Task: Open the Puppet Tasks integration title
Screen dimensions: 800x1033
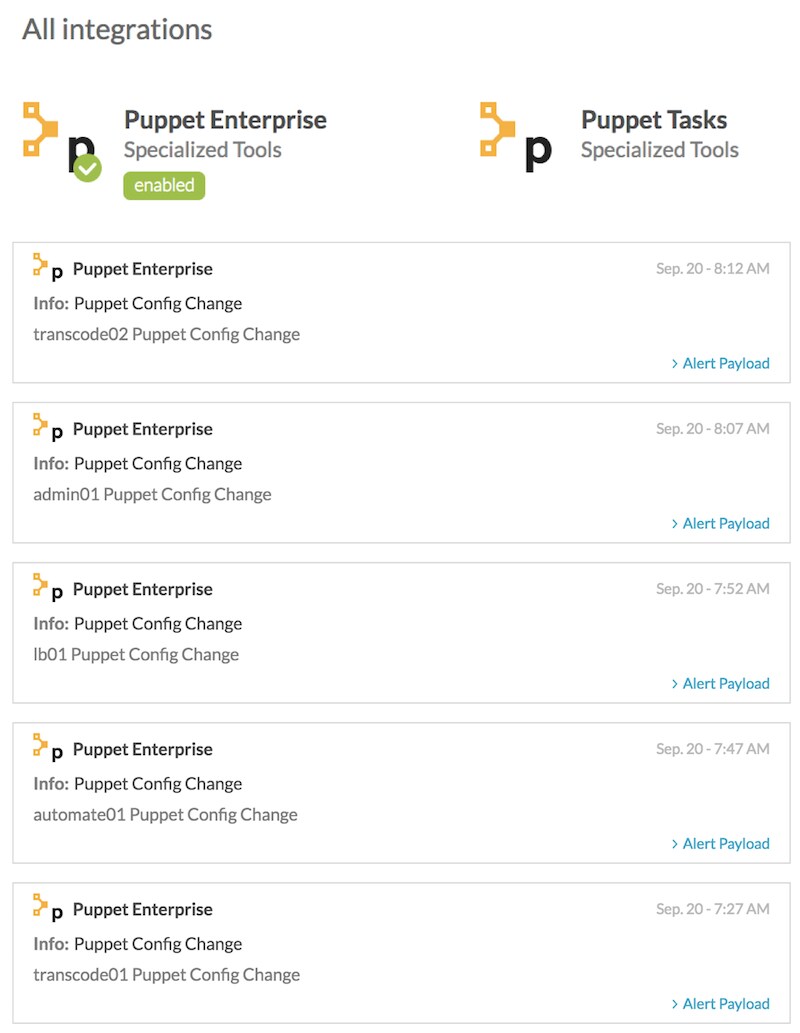Action: [654, 120]
